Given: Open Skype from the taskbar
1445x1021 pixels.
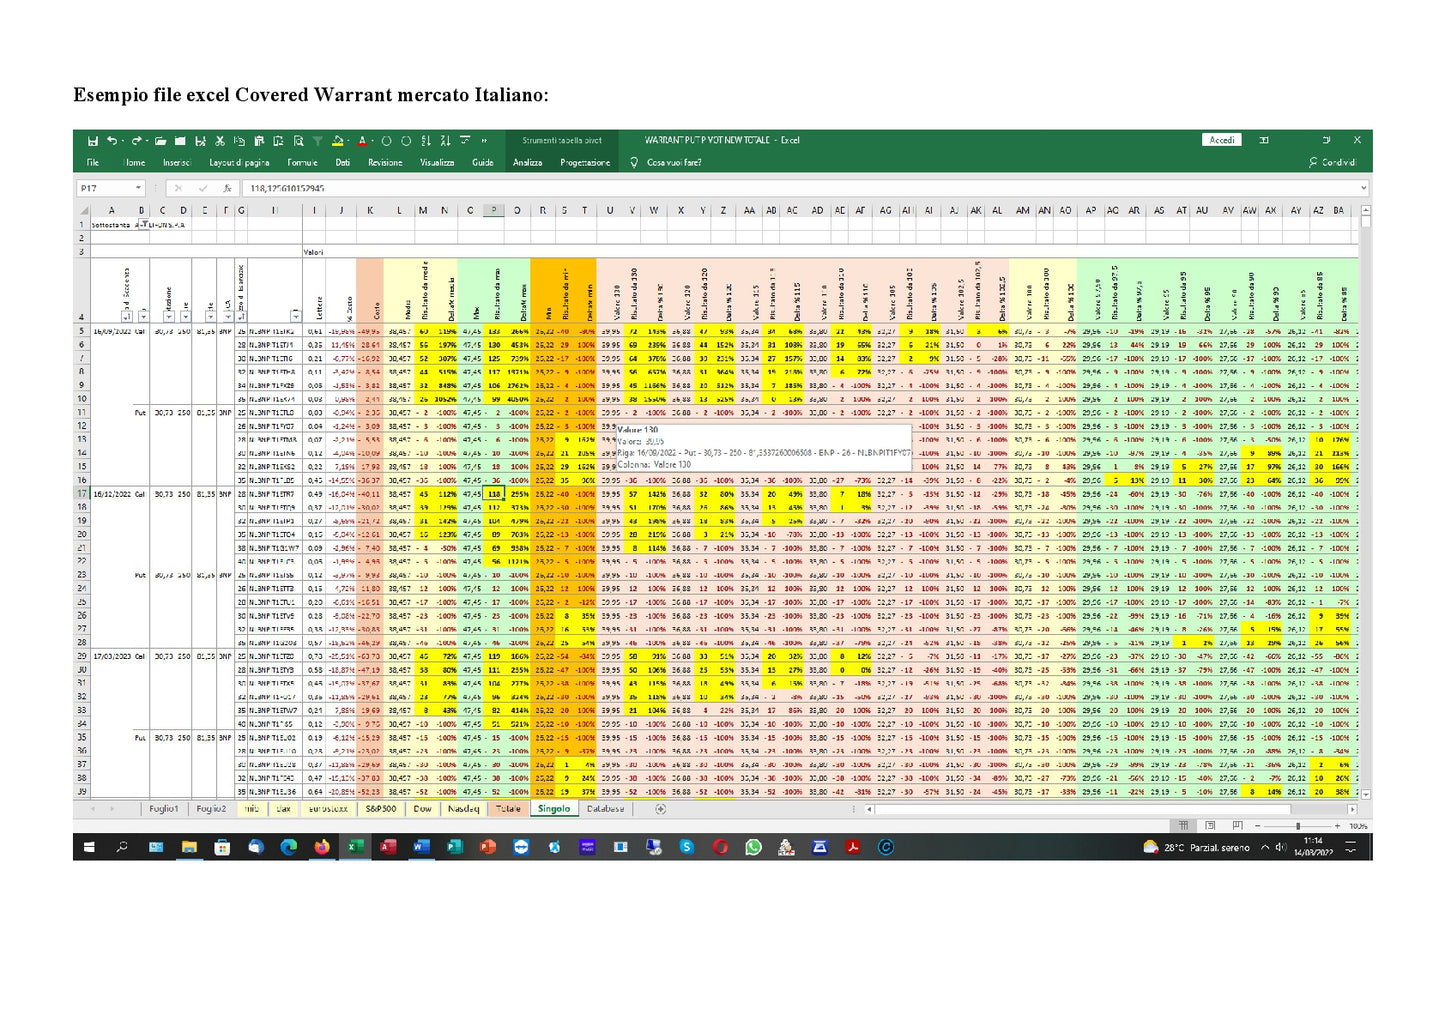Looking at the screenshot, I should tap(686, 847).
